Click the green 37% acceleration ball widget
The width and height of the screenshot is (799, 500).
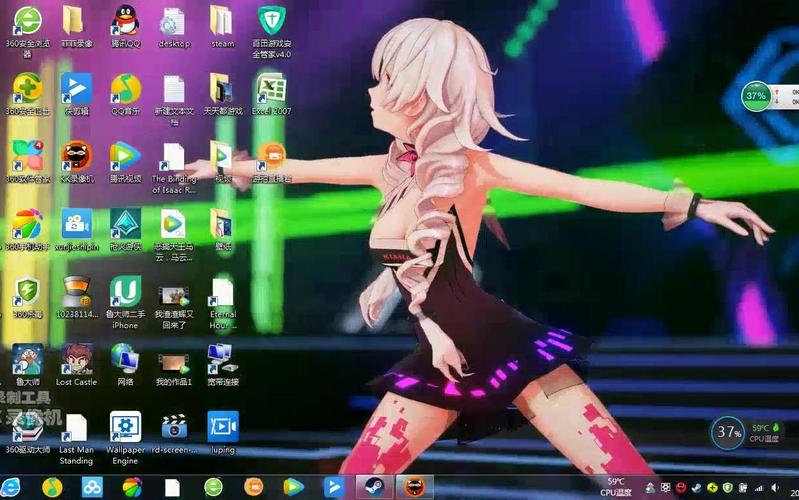(756, 96)
